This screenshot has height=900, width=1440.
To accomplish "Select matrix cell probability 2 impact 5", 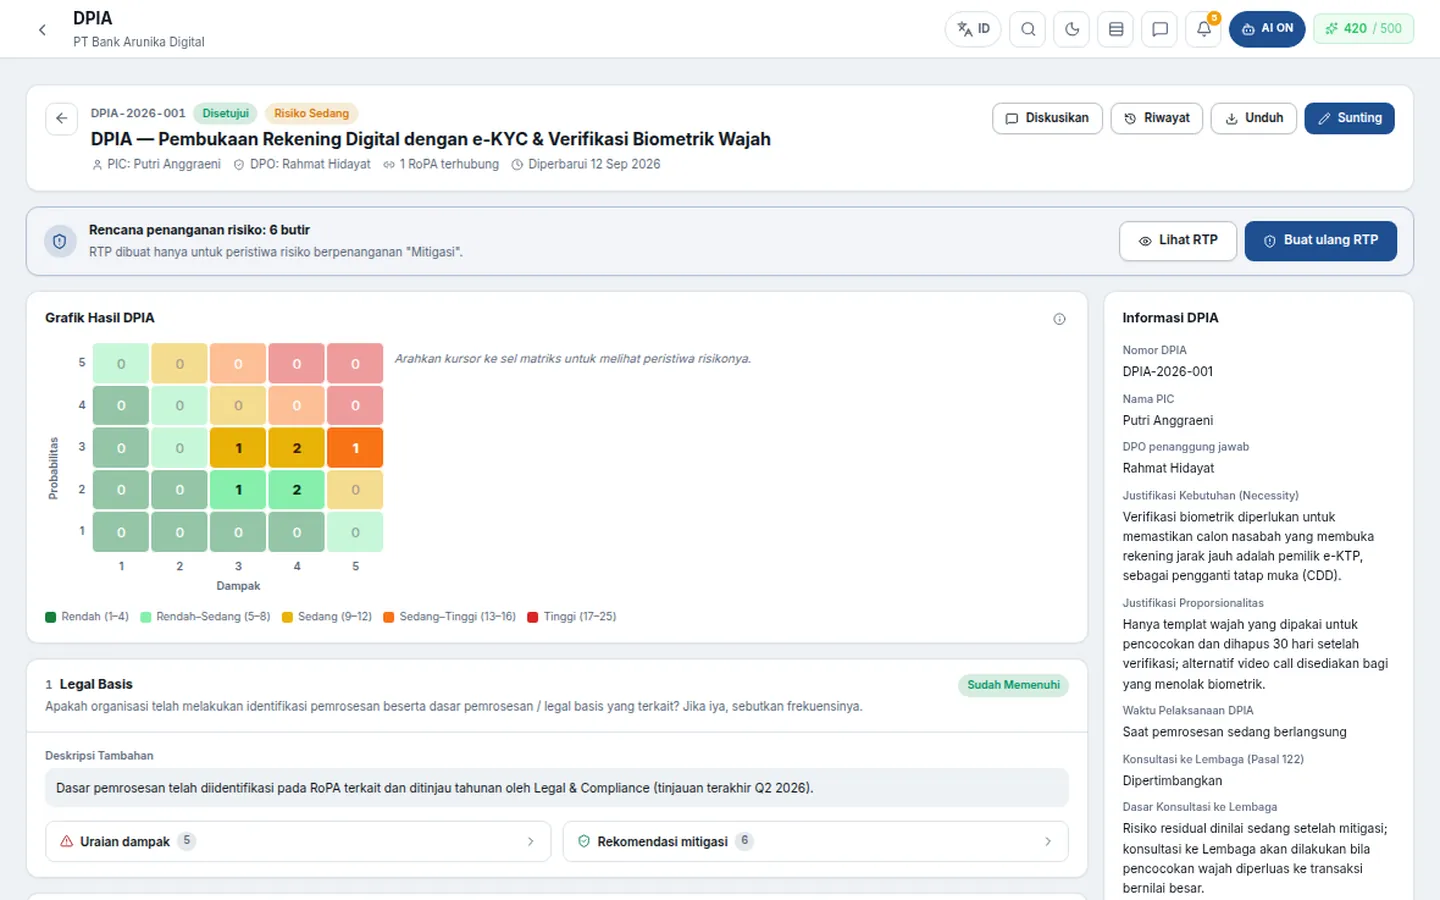I will [x=355, y=490].
